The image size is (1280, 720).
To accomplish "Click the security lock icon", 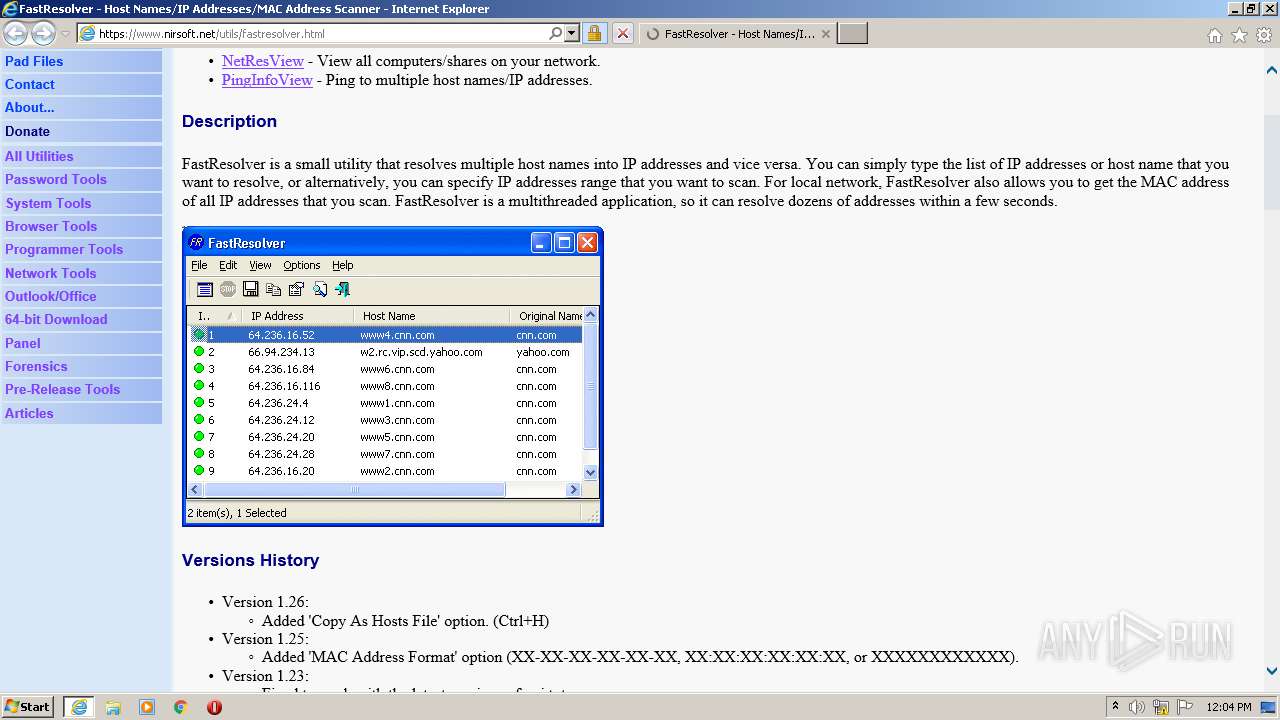I will pyautogui.click(x=594, y=33).
